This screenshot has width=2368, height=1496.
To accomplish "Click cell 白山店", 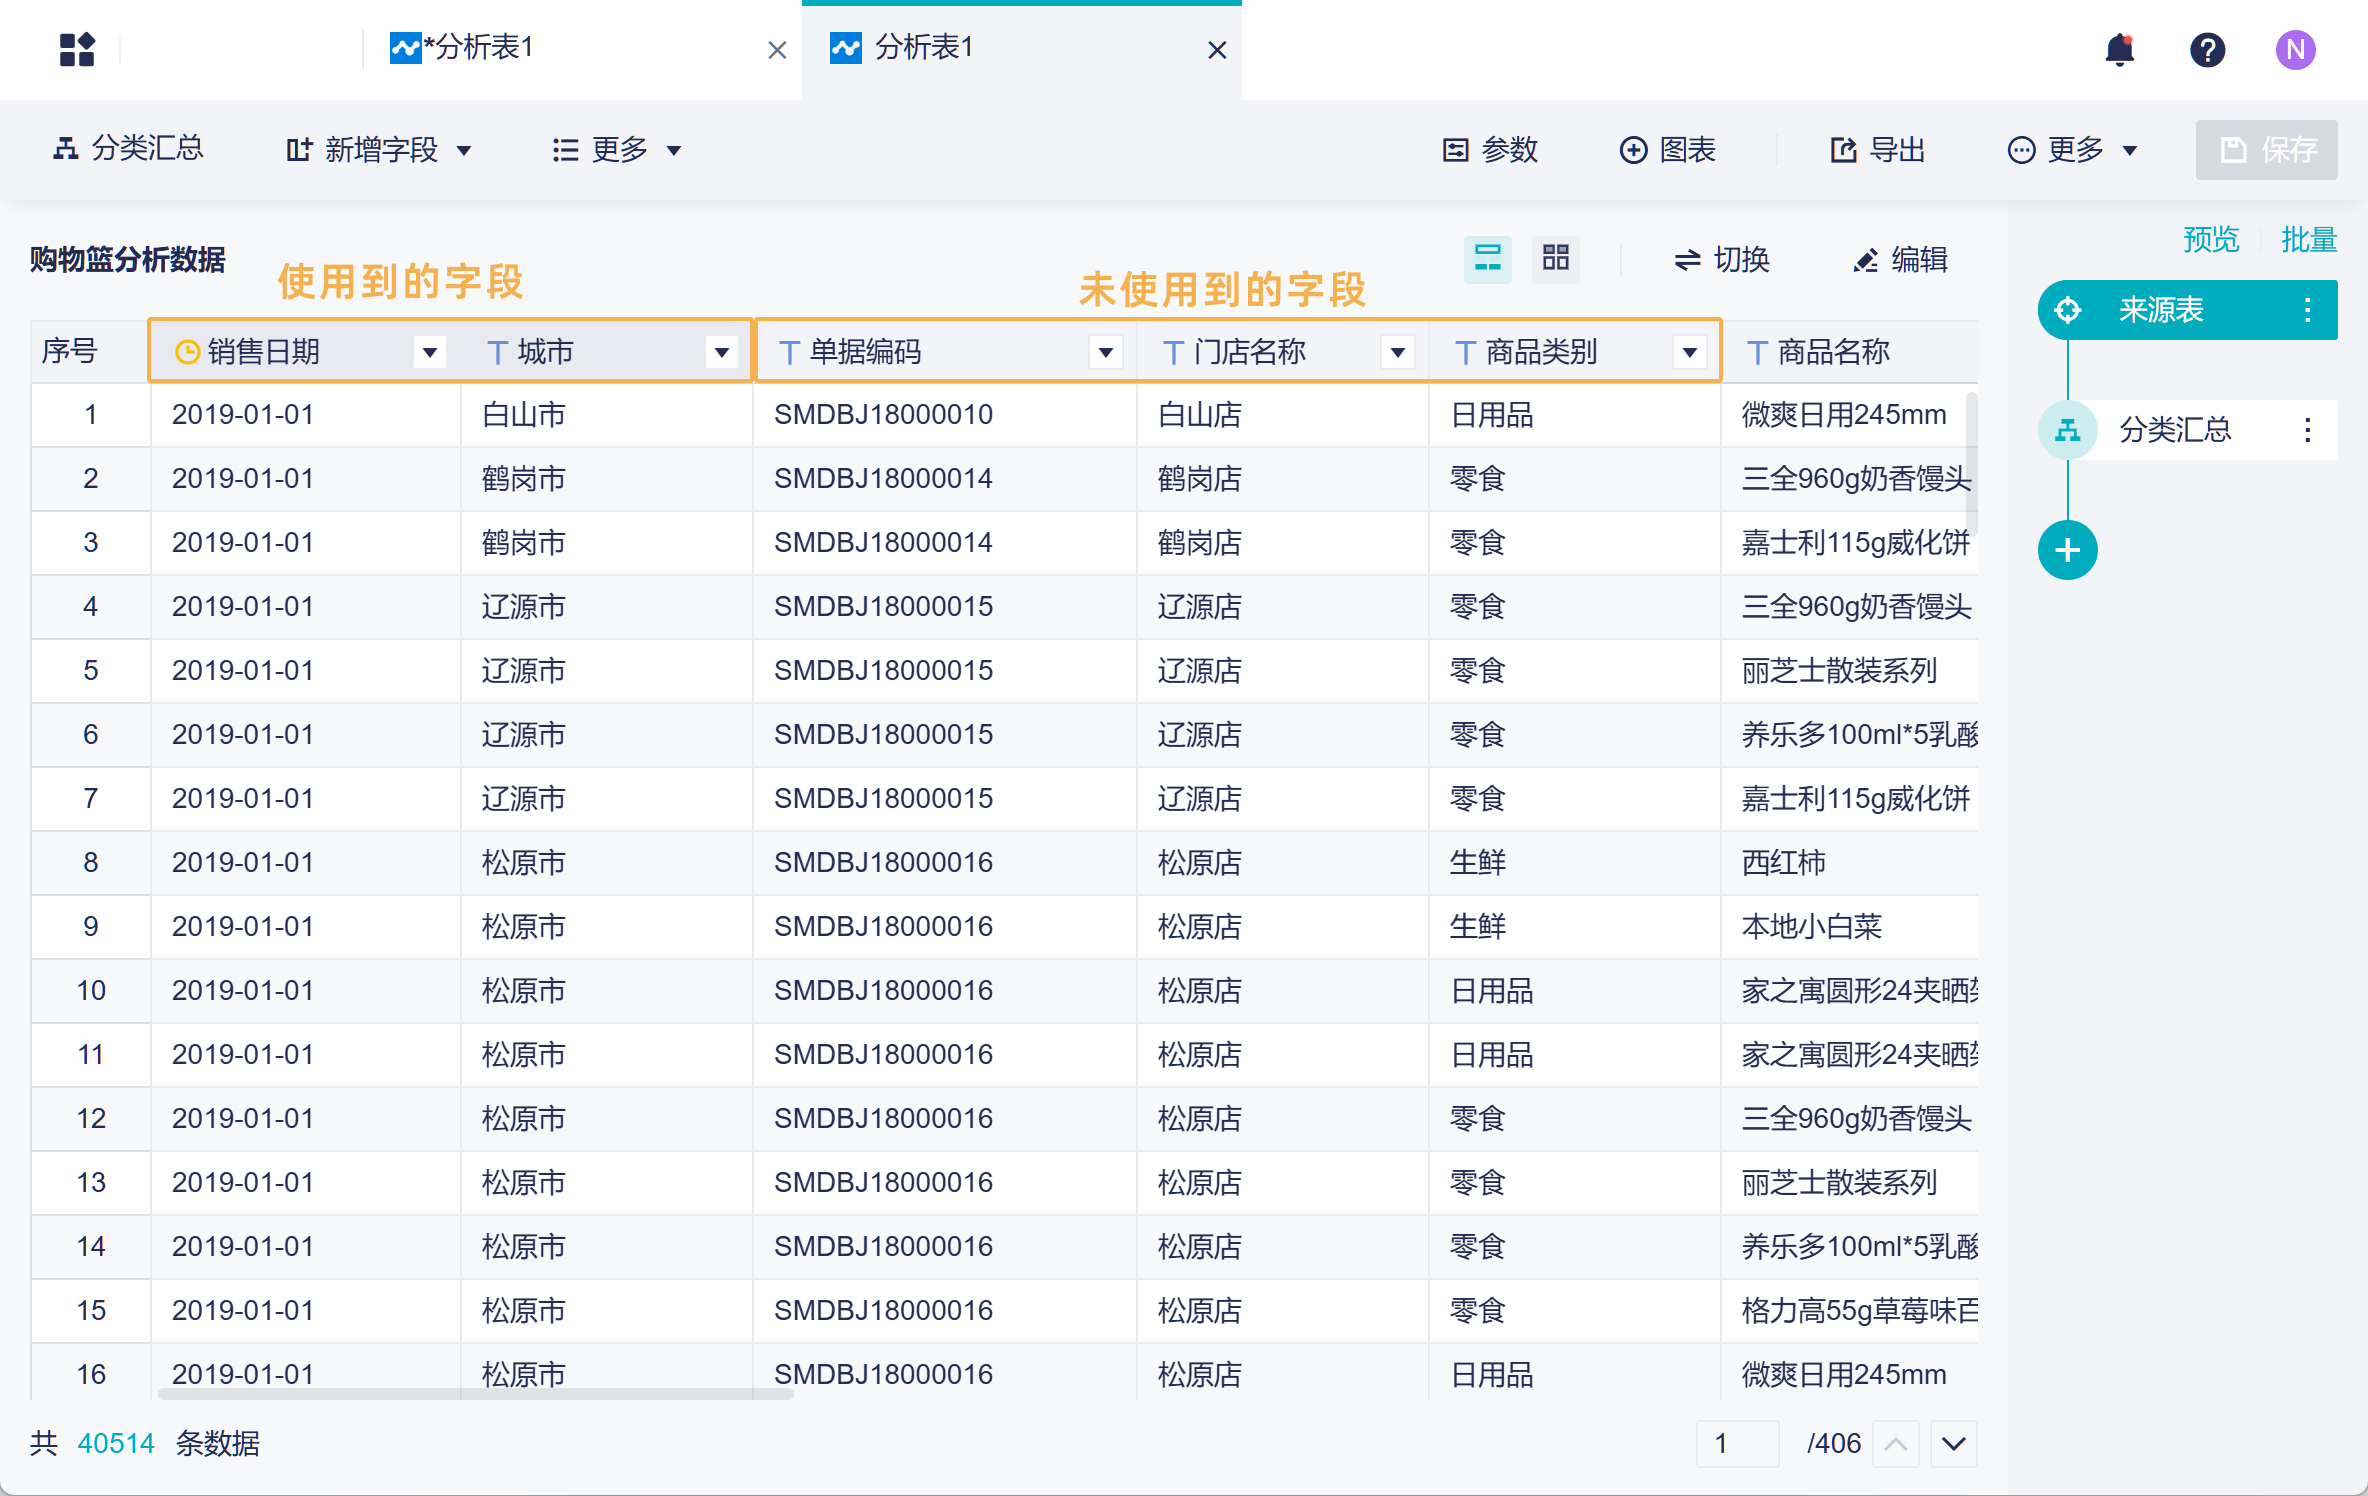I will tap(1282, 415).
